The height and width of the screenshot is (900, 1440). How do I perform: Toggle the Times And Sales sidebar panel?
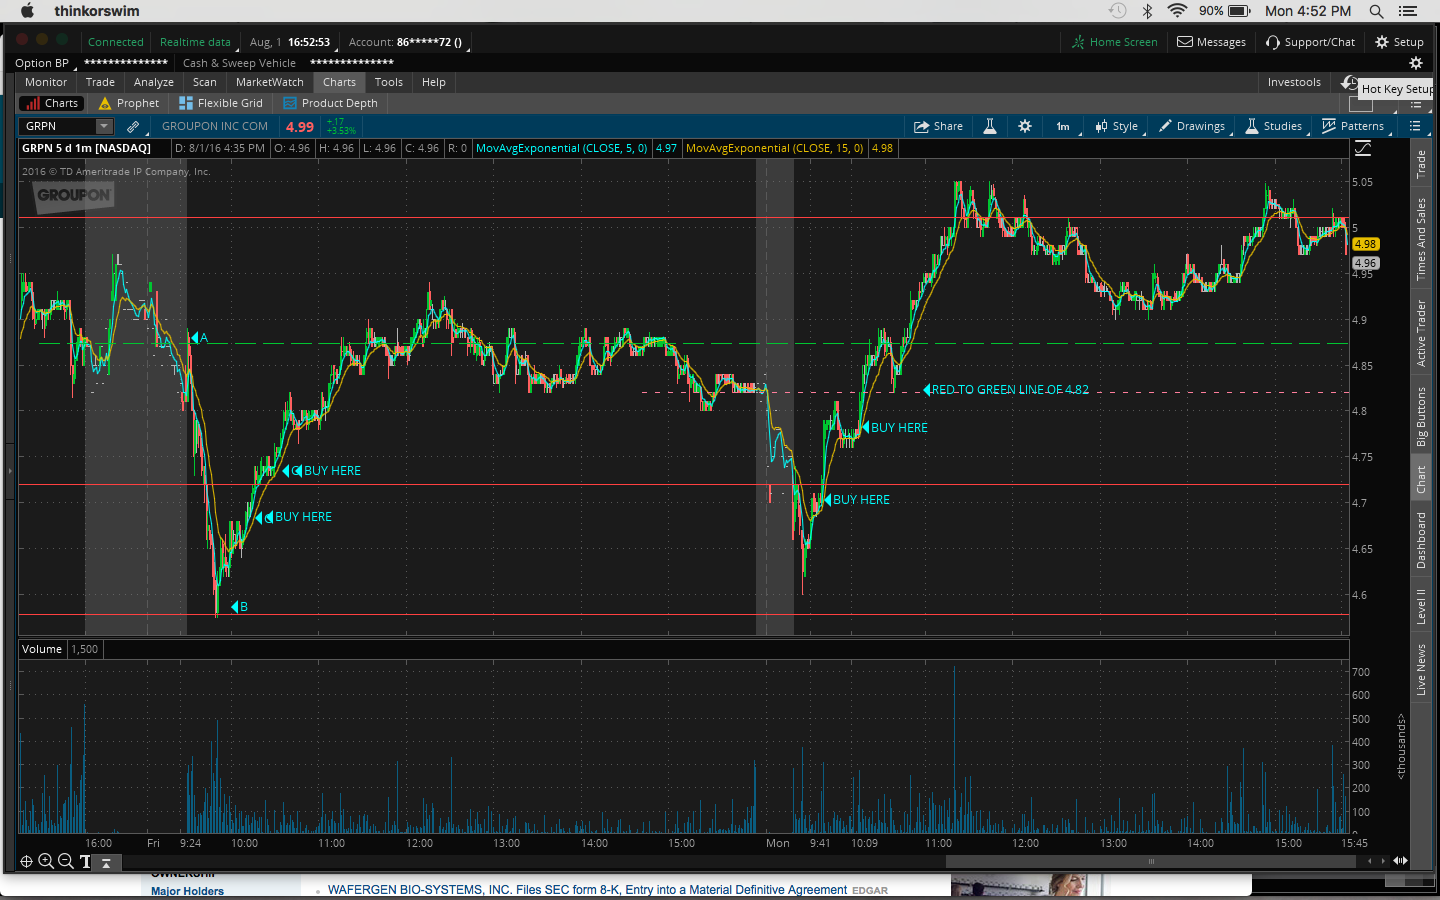click(x=1421, y=239)
